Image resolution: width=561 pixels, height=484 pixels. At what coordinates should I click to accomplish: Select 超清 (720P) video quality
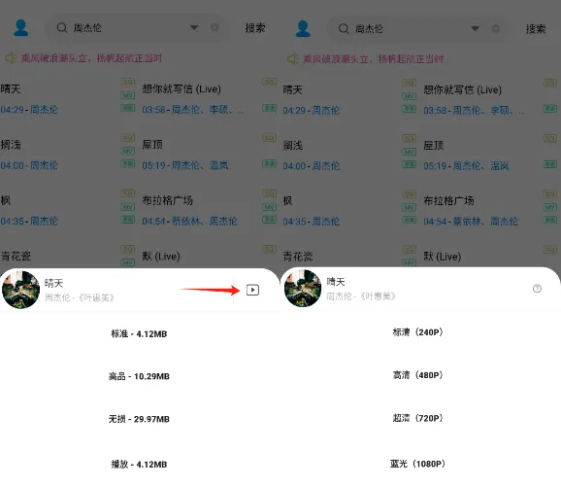pyautogui.click(x=418, y=418)
